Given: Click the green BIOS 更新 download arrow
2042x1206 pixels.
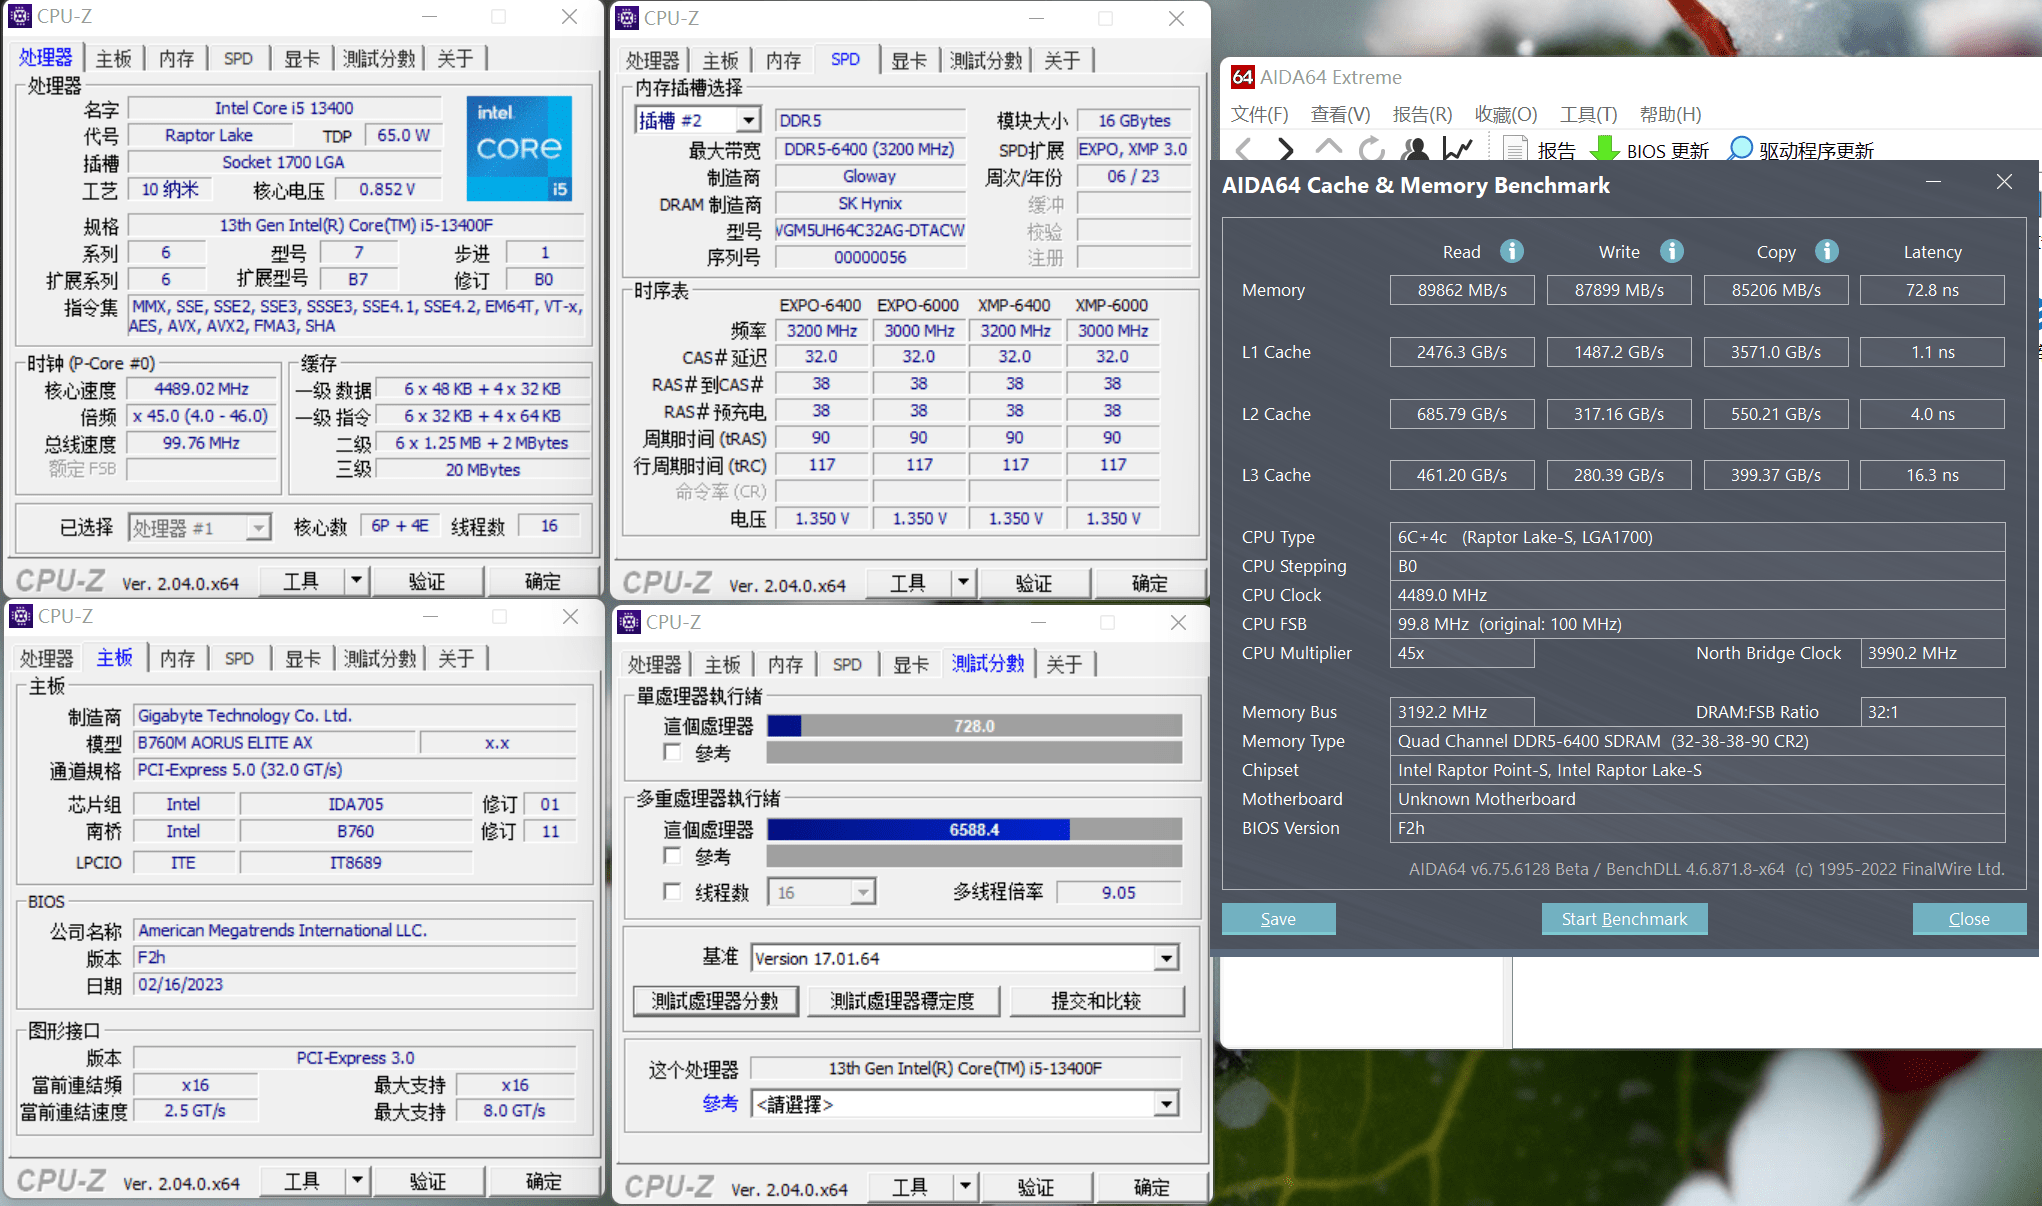Looking at the screenshot, I should 1605,150.
